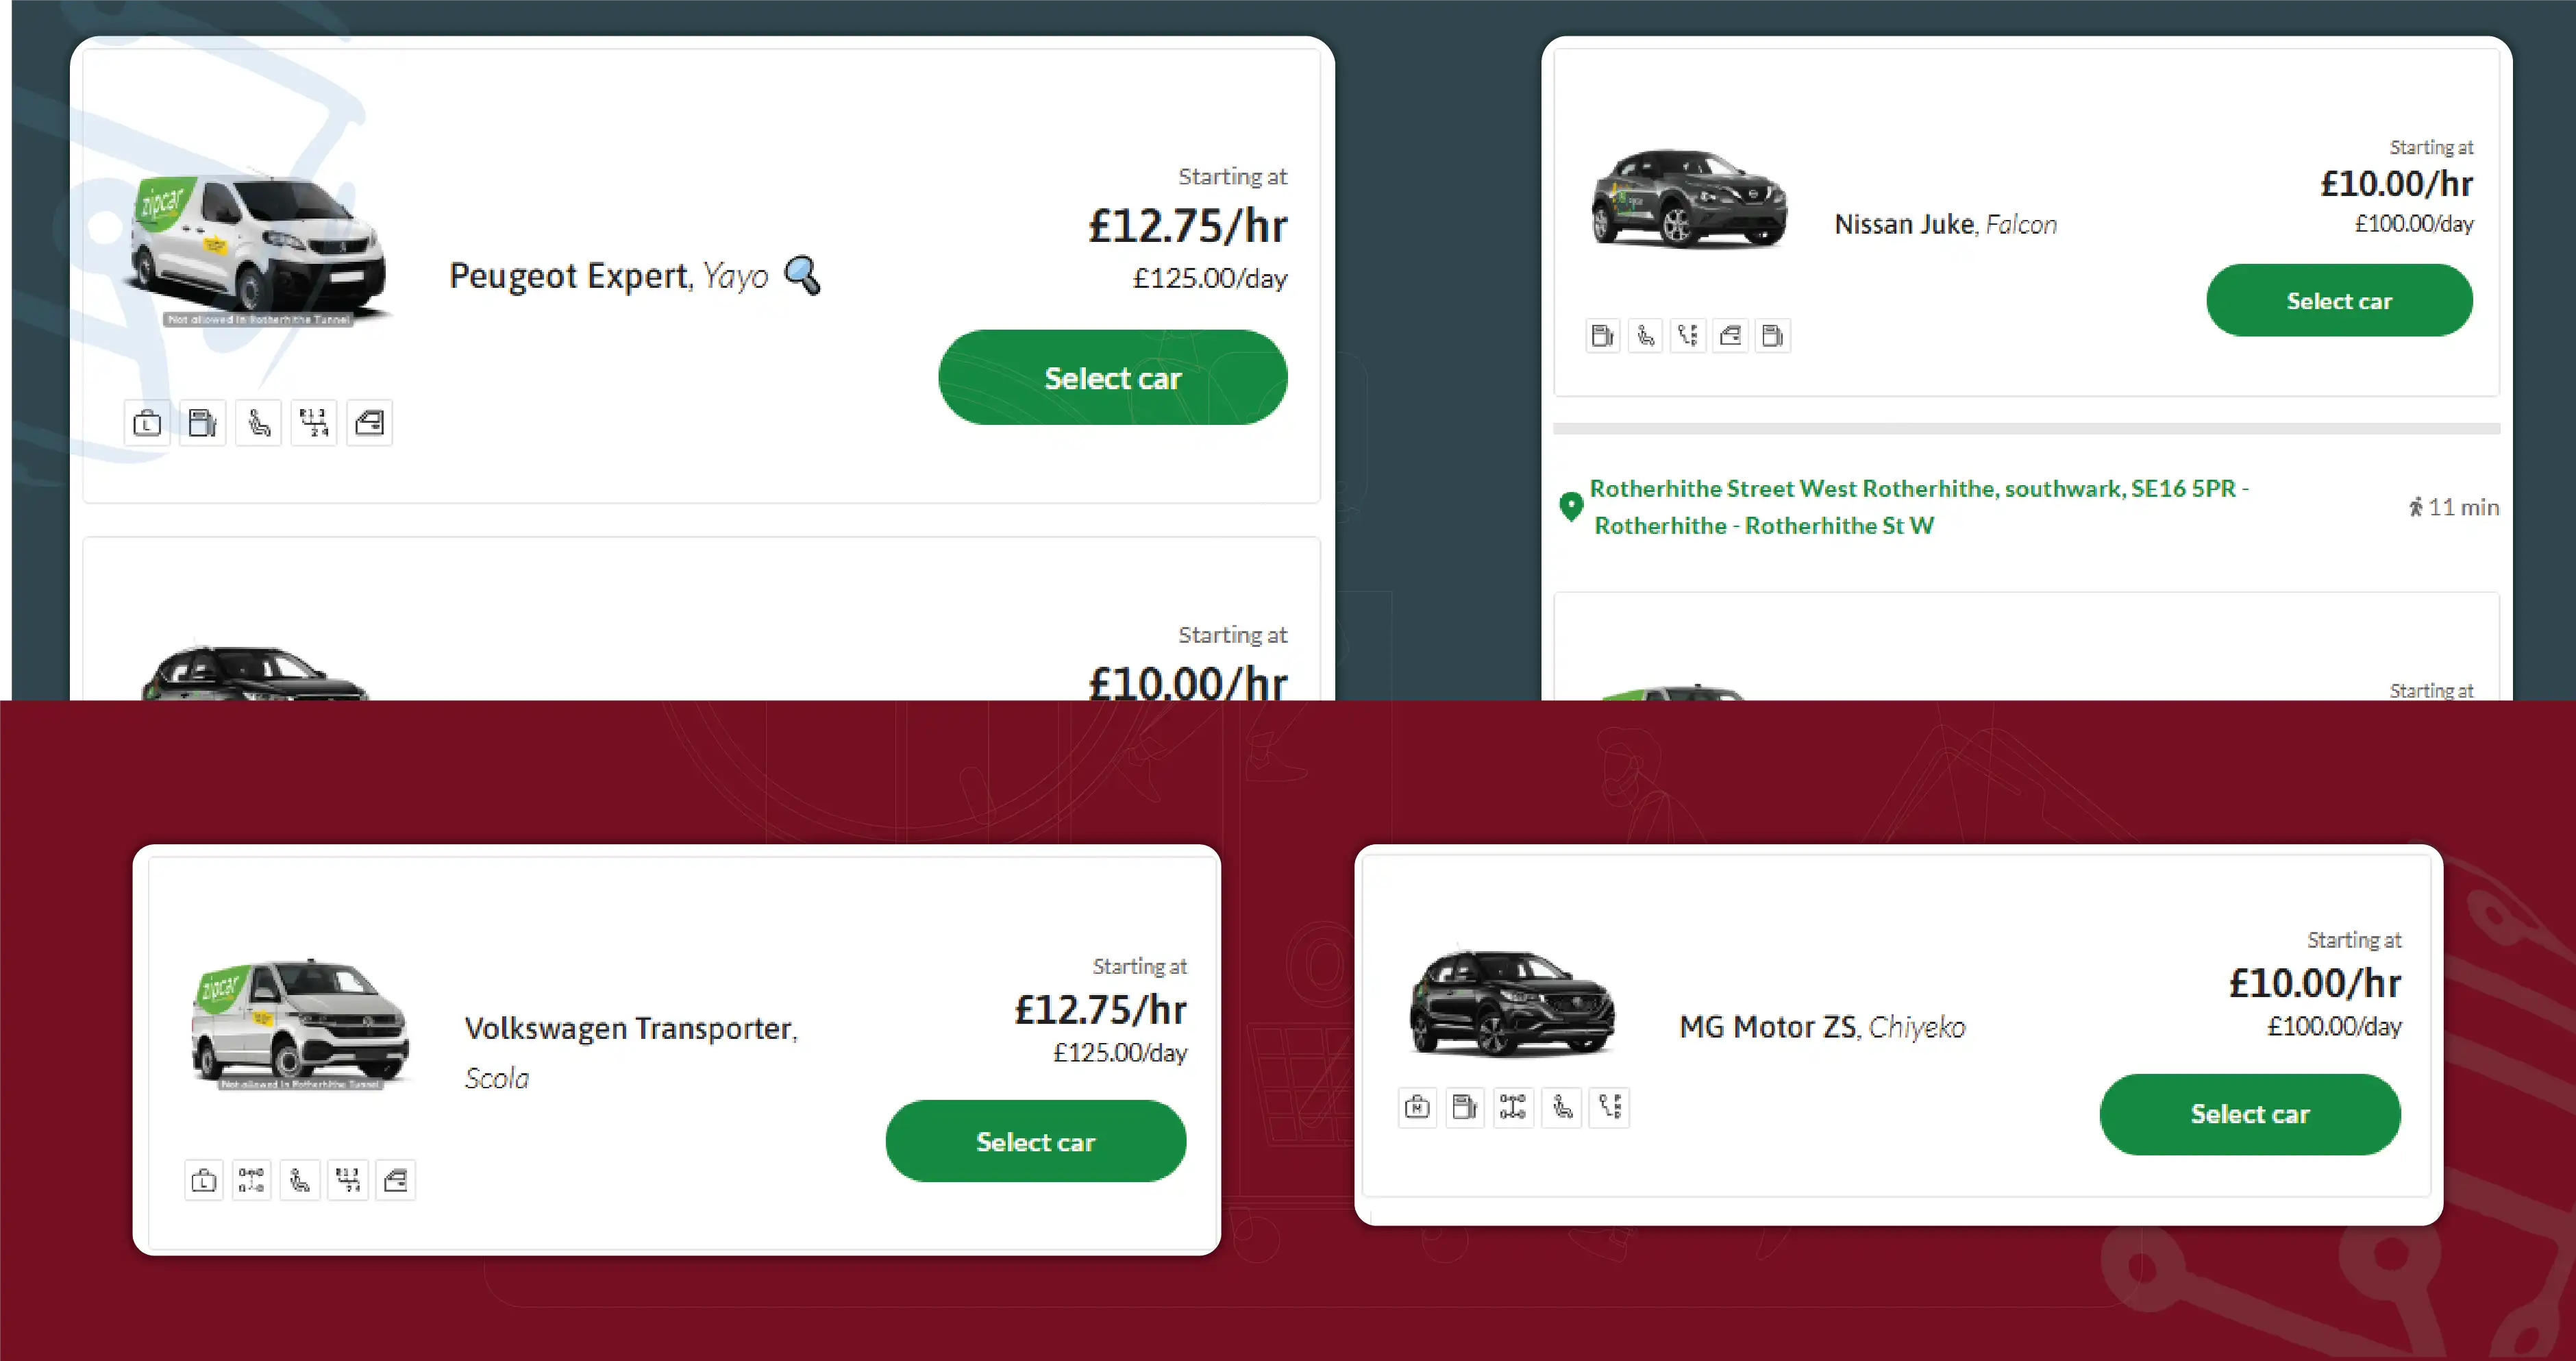Click the drivetrain icon on MG Motor ZS card
2576x1361 pixels.
1513,1108
